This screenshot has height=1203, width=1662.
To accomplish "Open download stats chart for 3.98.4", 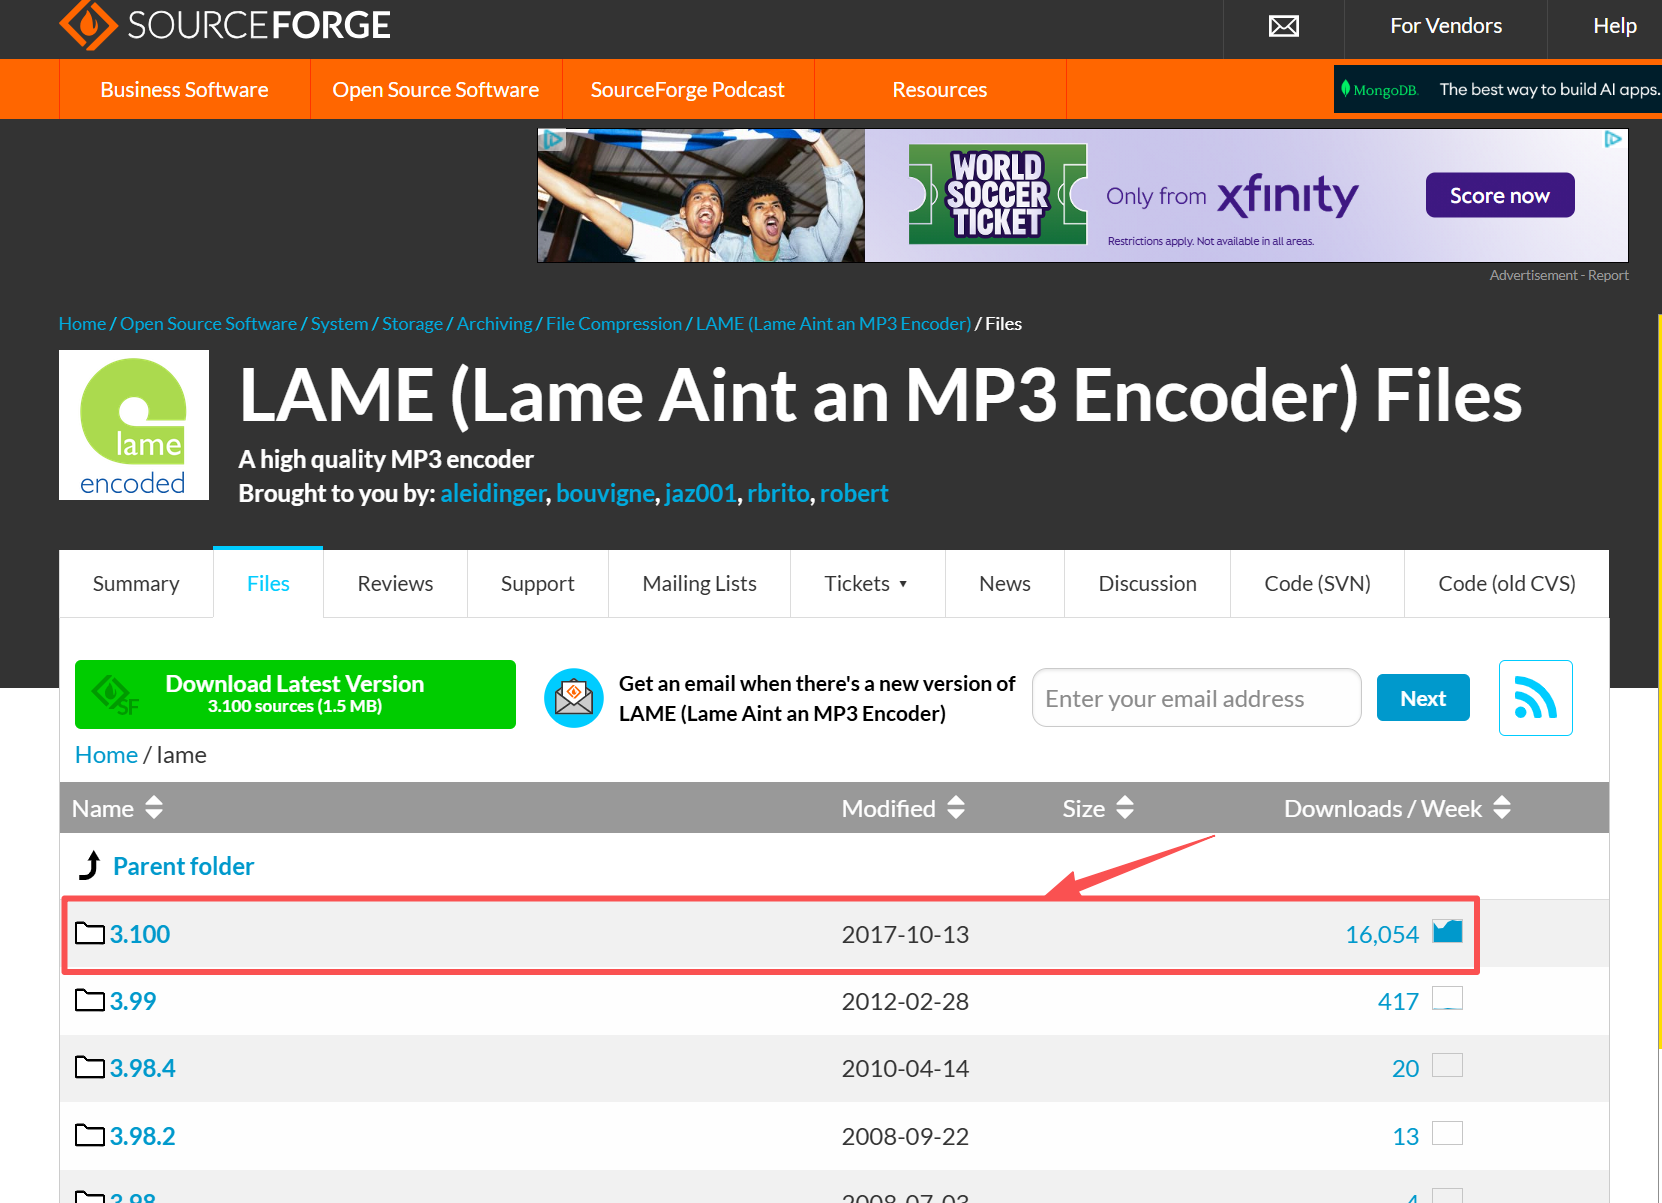I will 1447,1065.
